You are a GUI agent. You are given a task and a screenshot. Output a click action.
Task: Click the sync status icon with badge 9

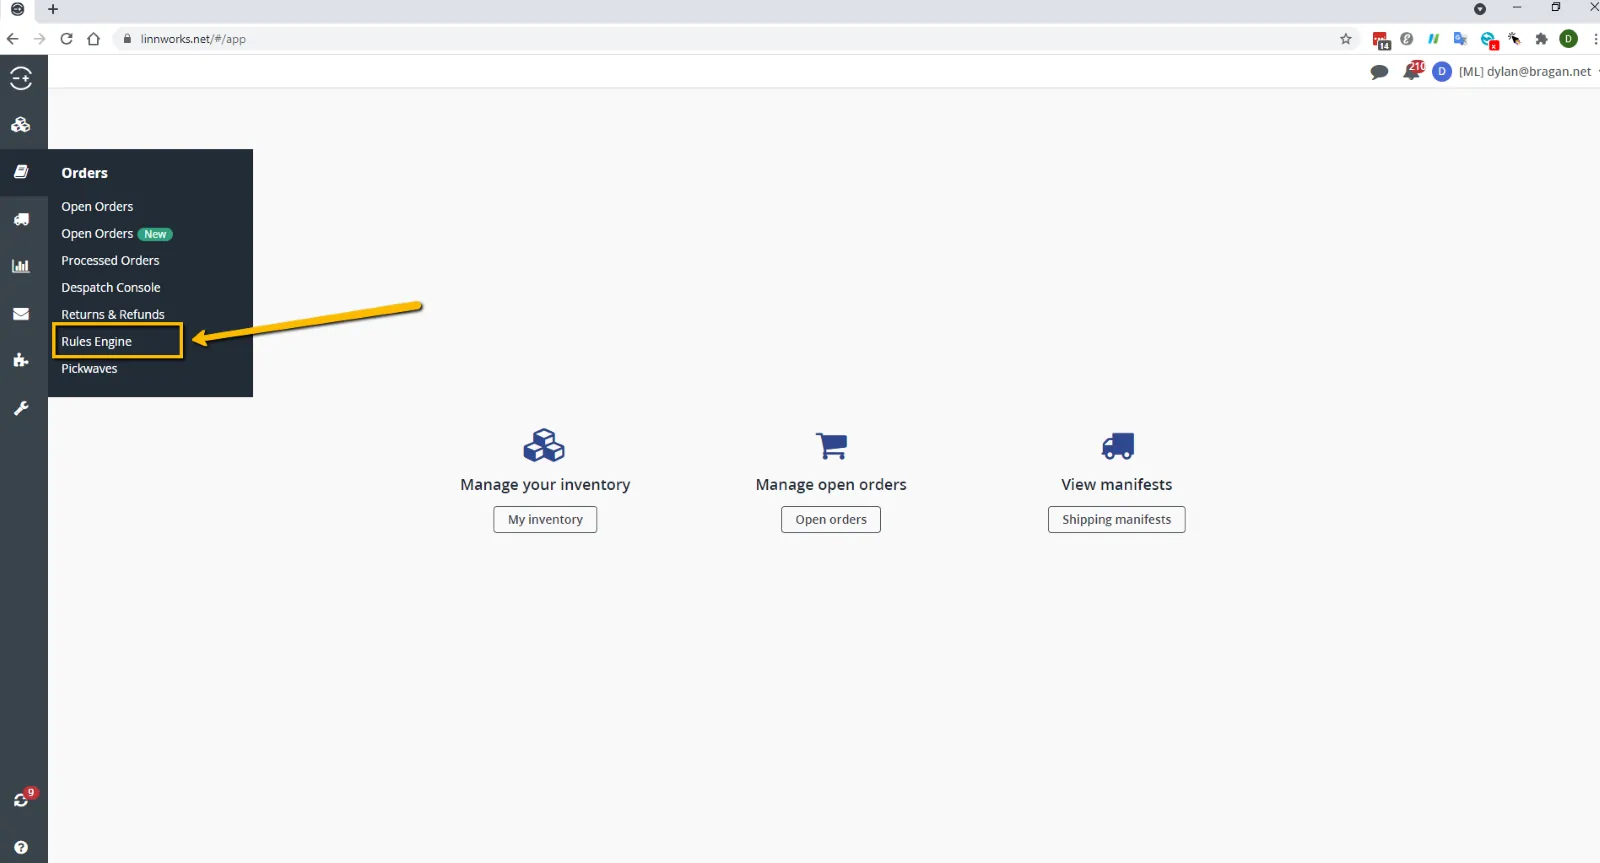coord(23,798)
